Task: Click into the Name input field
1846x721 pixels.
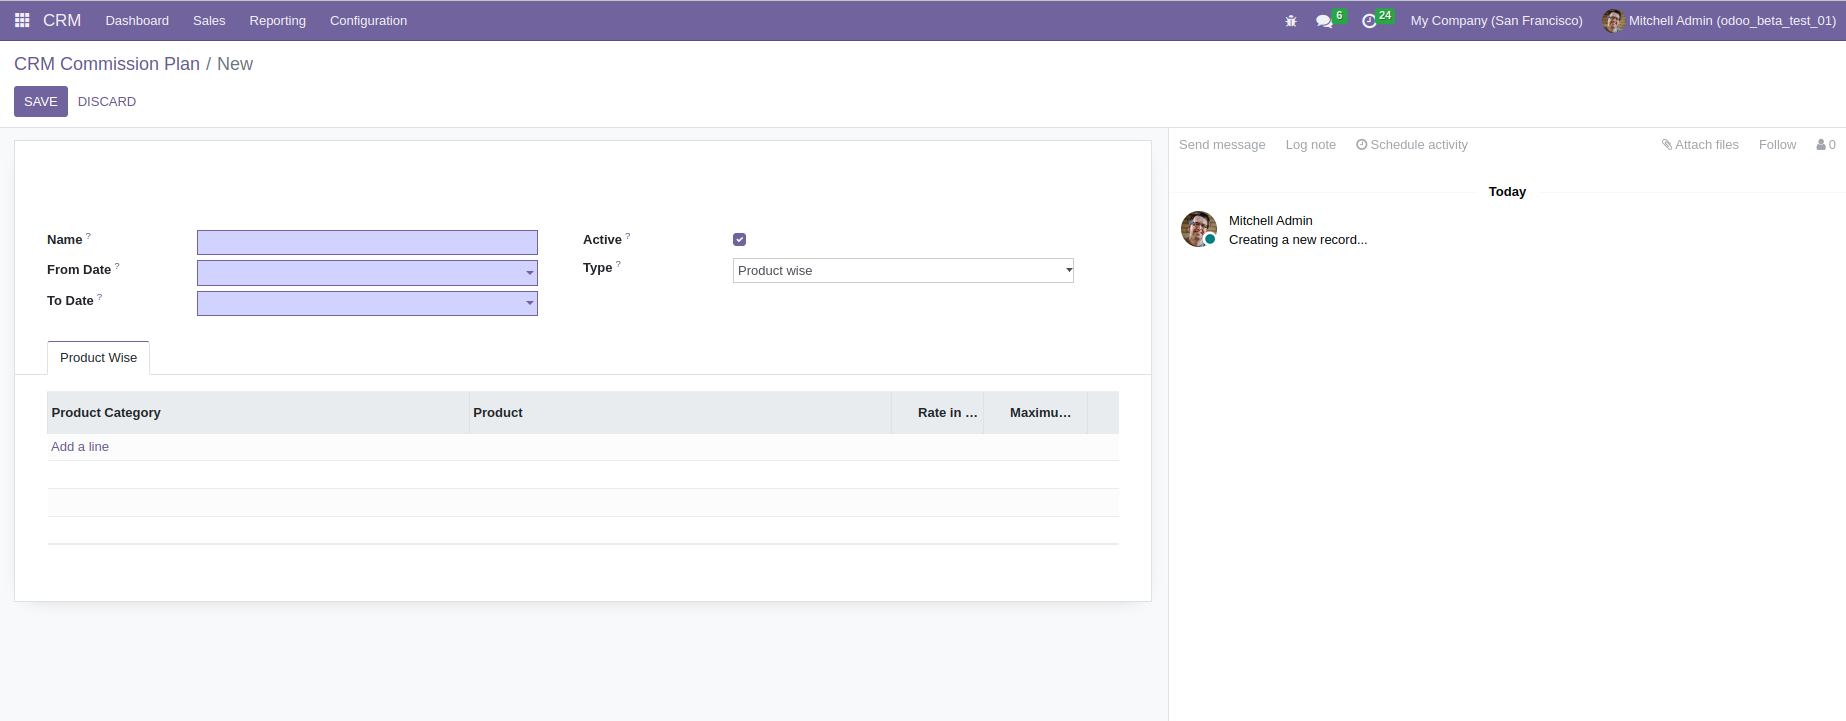Action: (367, 242)
